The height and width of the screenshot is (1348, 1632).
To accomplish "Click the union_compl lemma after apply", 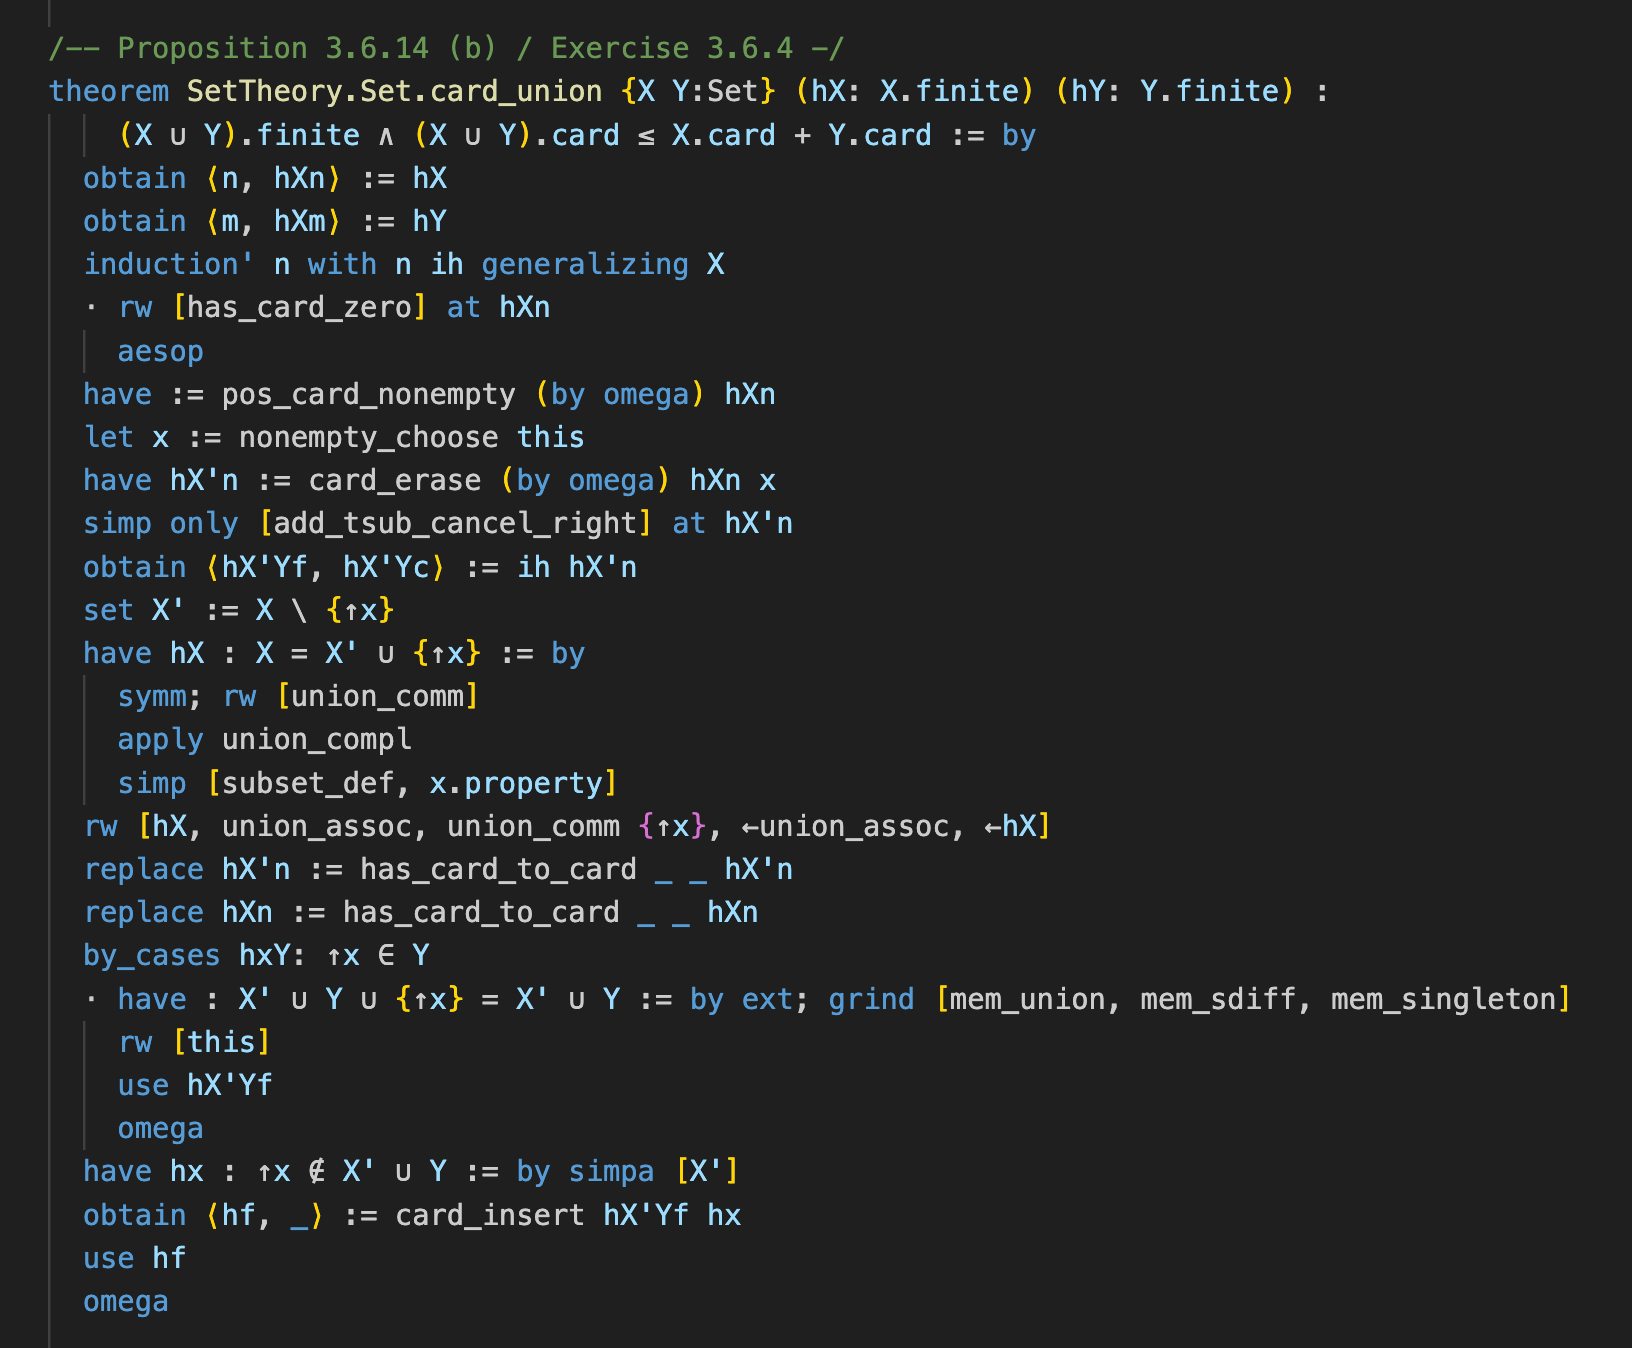I will [x=316, y=739].
